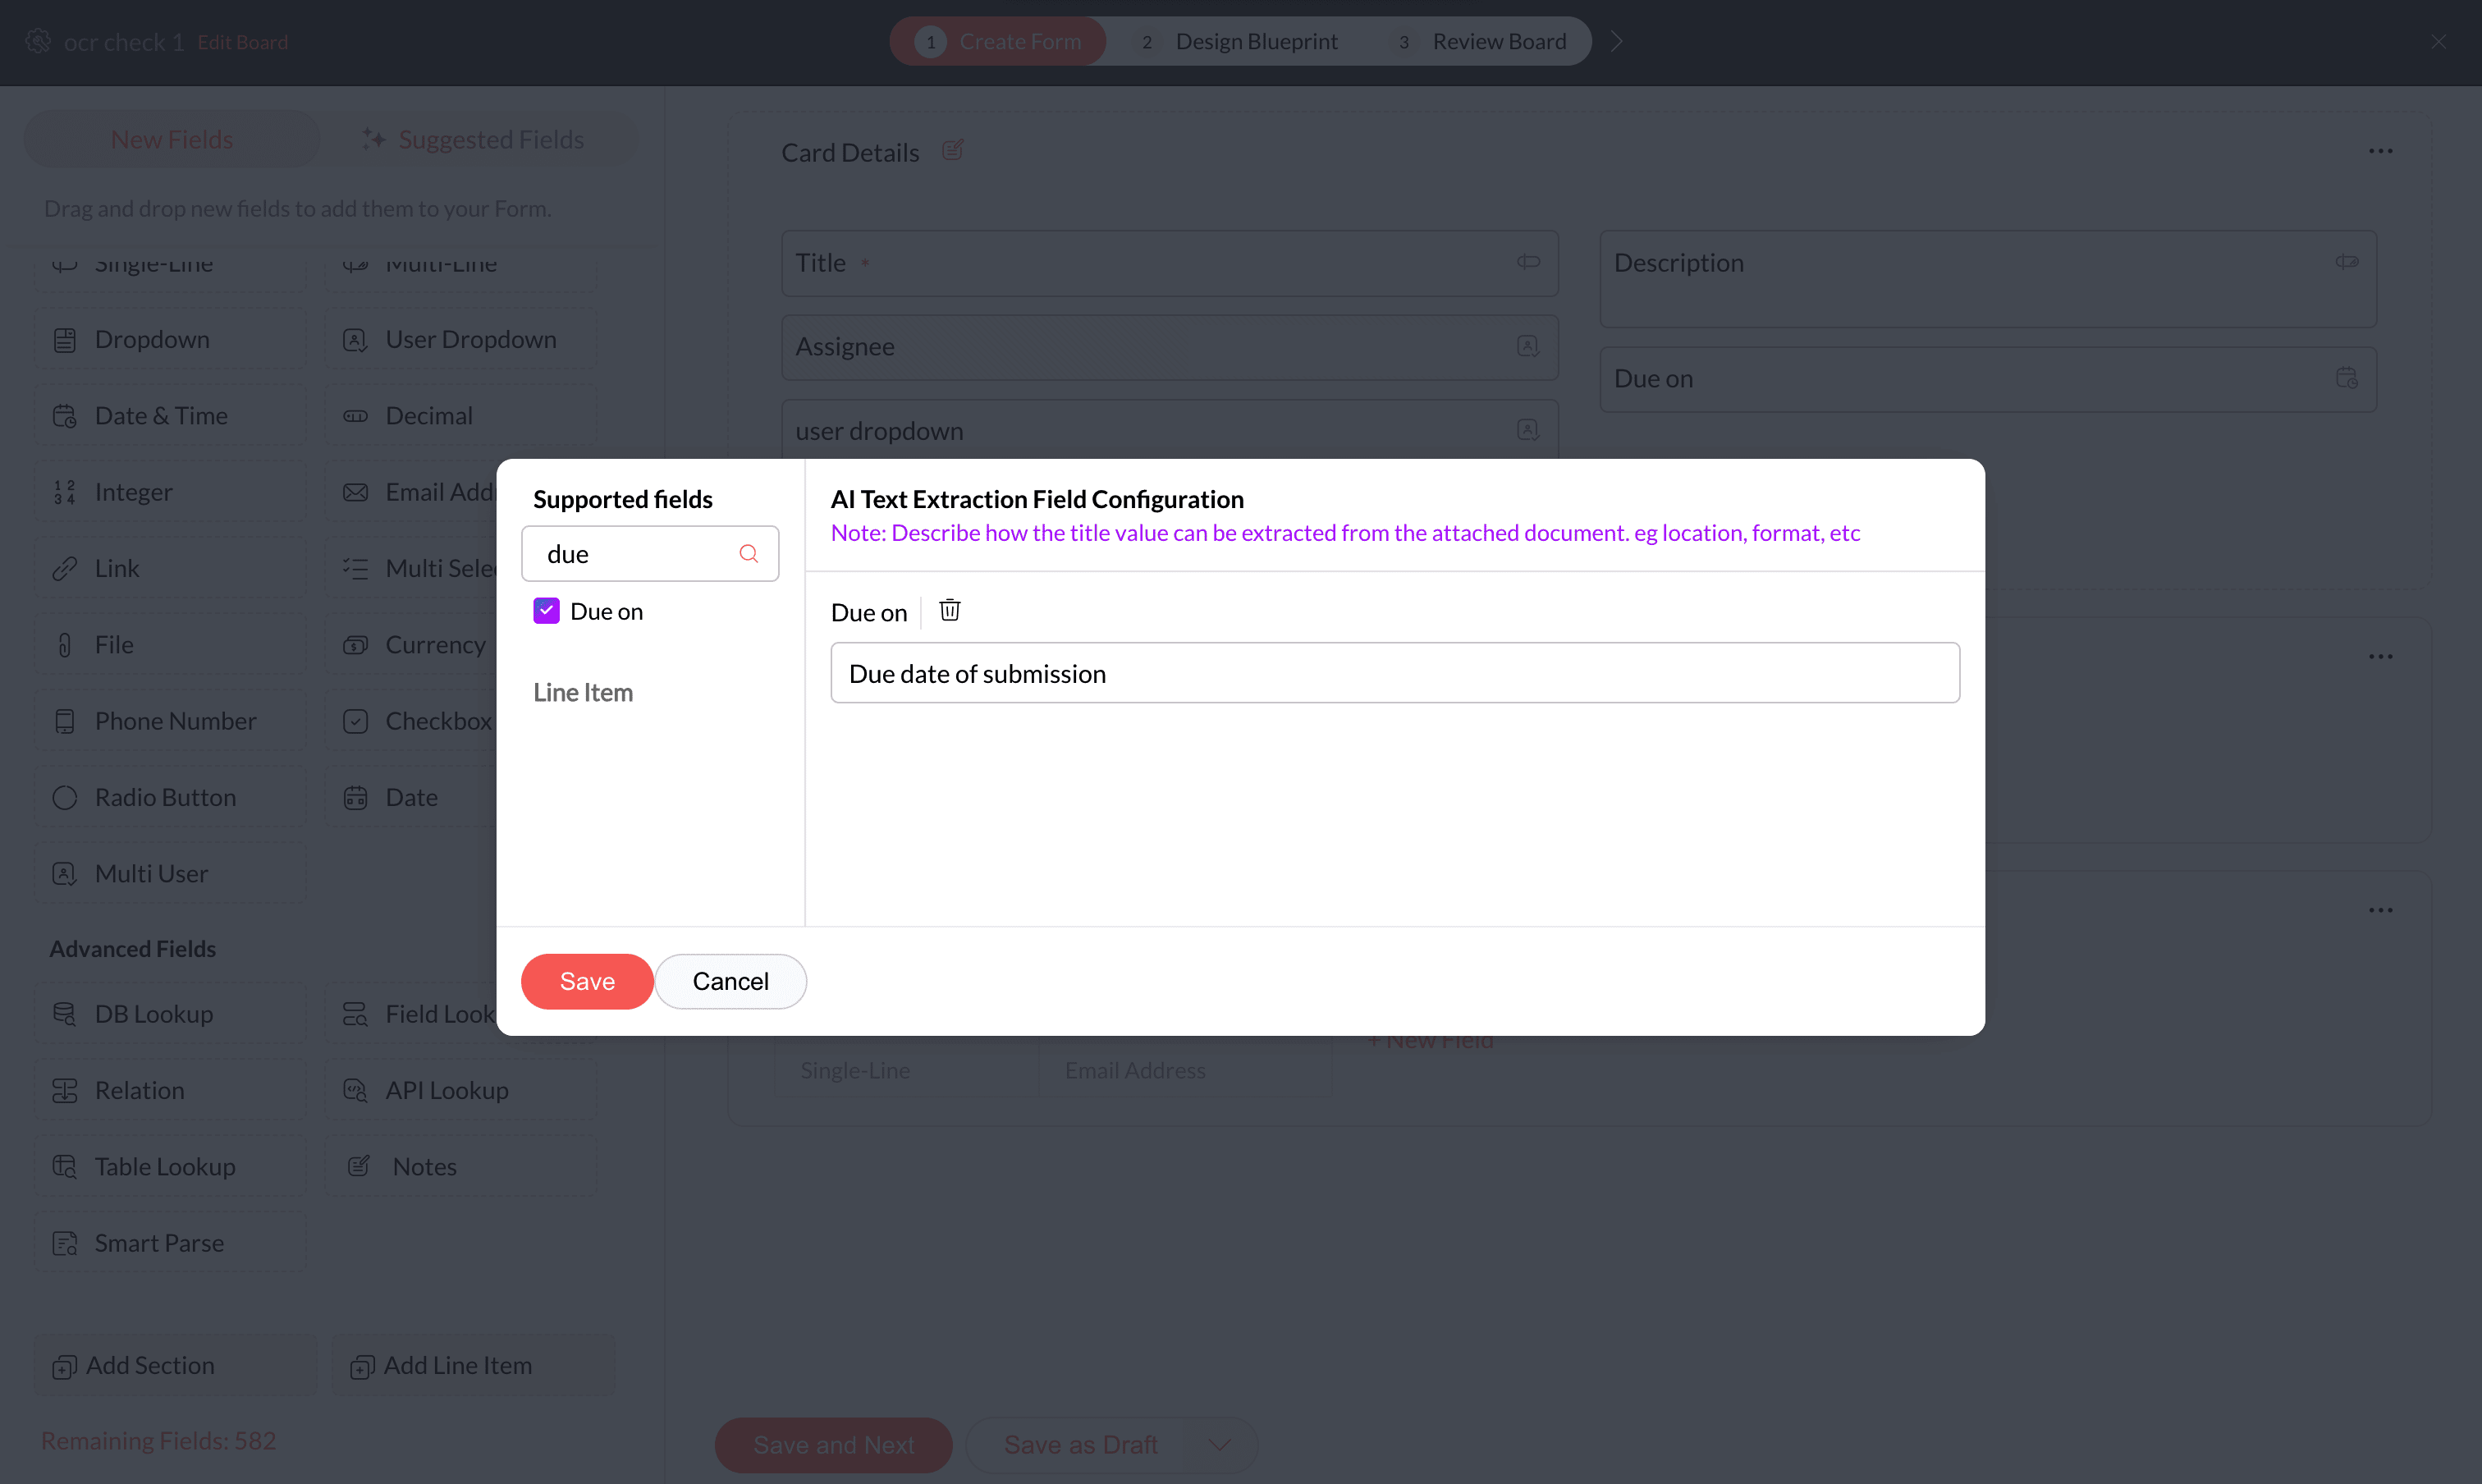The width and height of the screenshot is (2482, 1484).
Task: Delete the Due on extraction field
Action: point(949,610)
